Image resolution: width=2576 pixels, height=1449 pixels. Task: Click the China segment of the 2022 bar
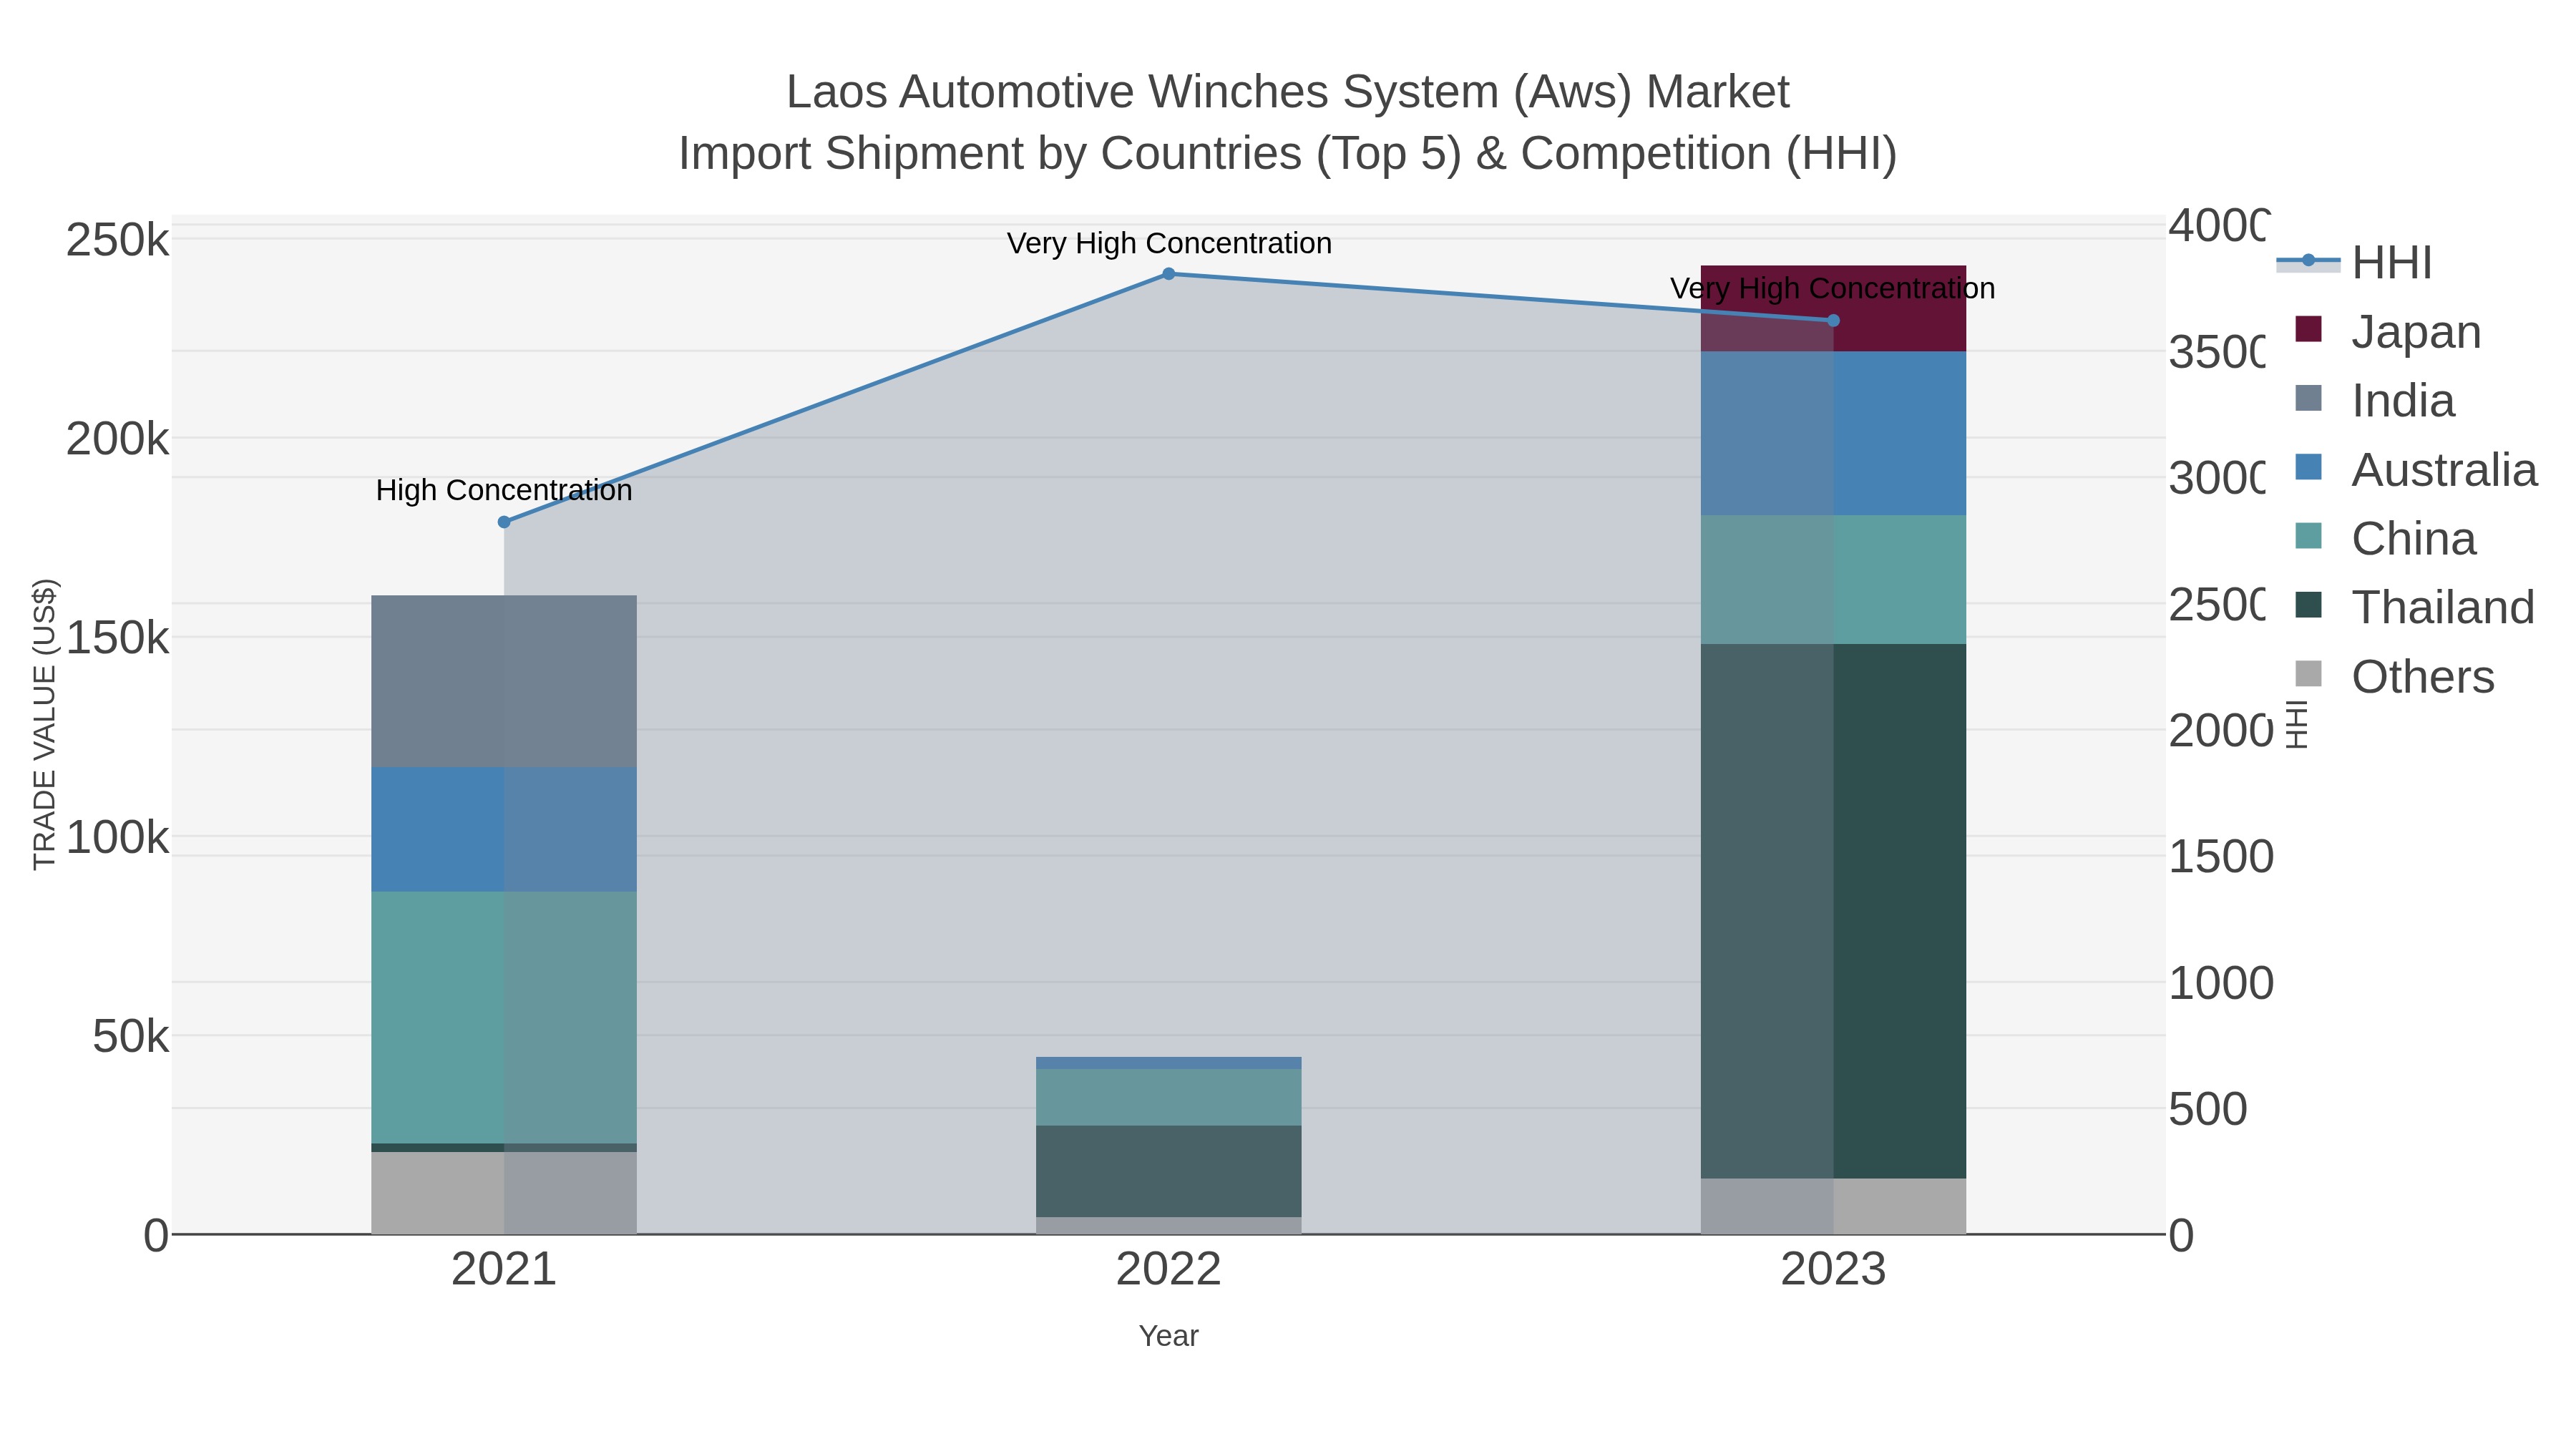(x=1168, y=1098)
